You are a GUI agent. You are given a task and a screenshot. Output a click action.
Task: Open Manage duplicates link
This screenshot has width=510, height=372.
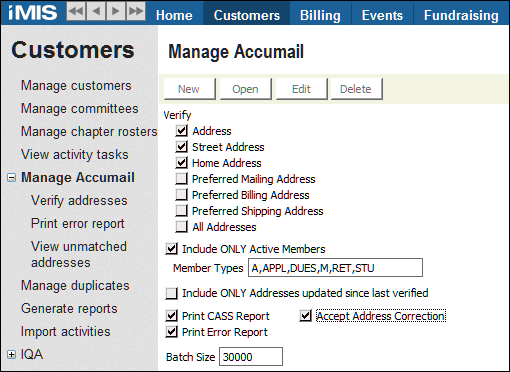[75, 286]
